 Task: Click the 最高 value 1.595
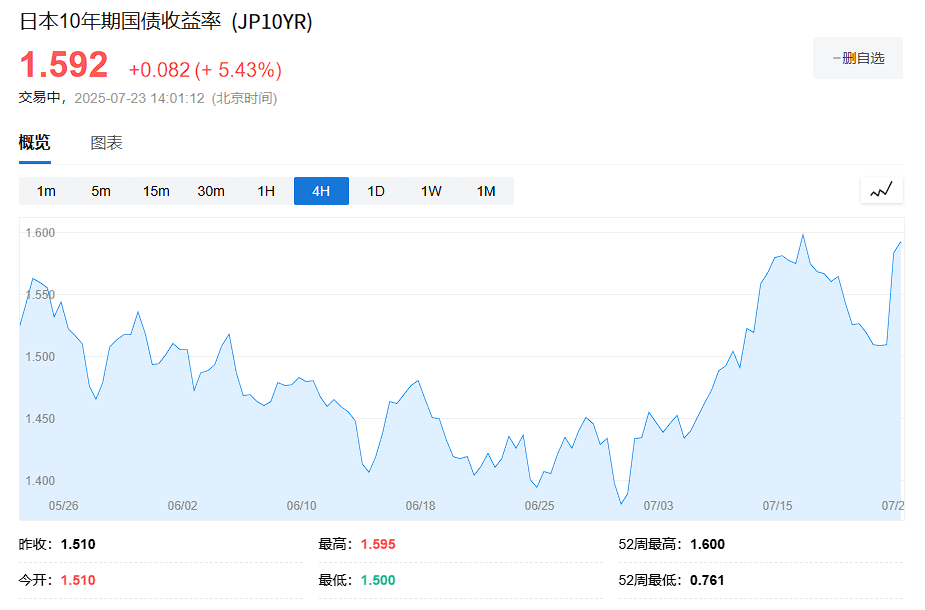point(376,545)
